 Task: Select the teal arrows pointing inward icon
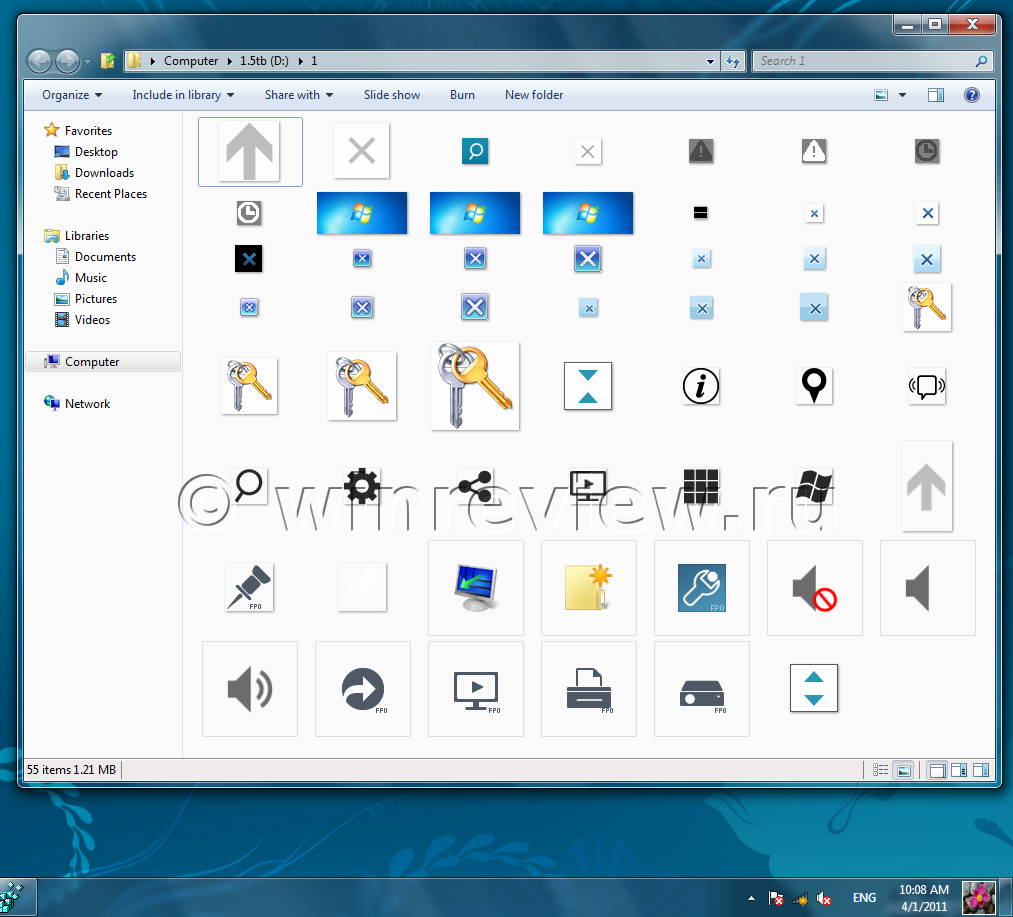coord(588,386)
